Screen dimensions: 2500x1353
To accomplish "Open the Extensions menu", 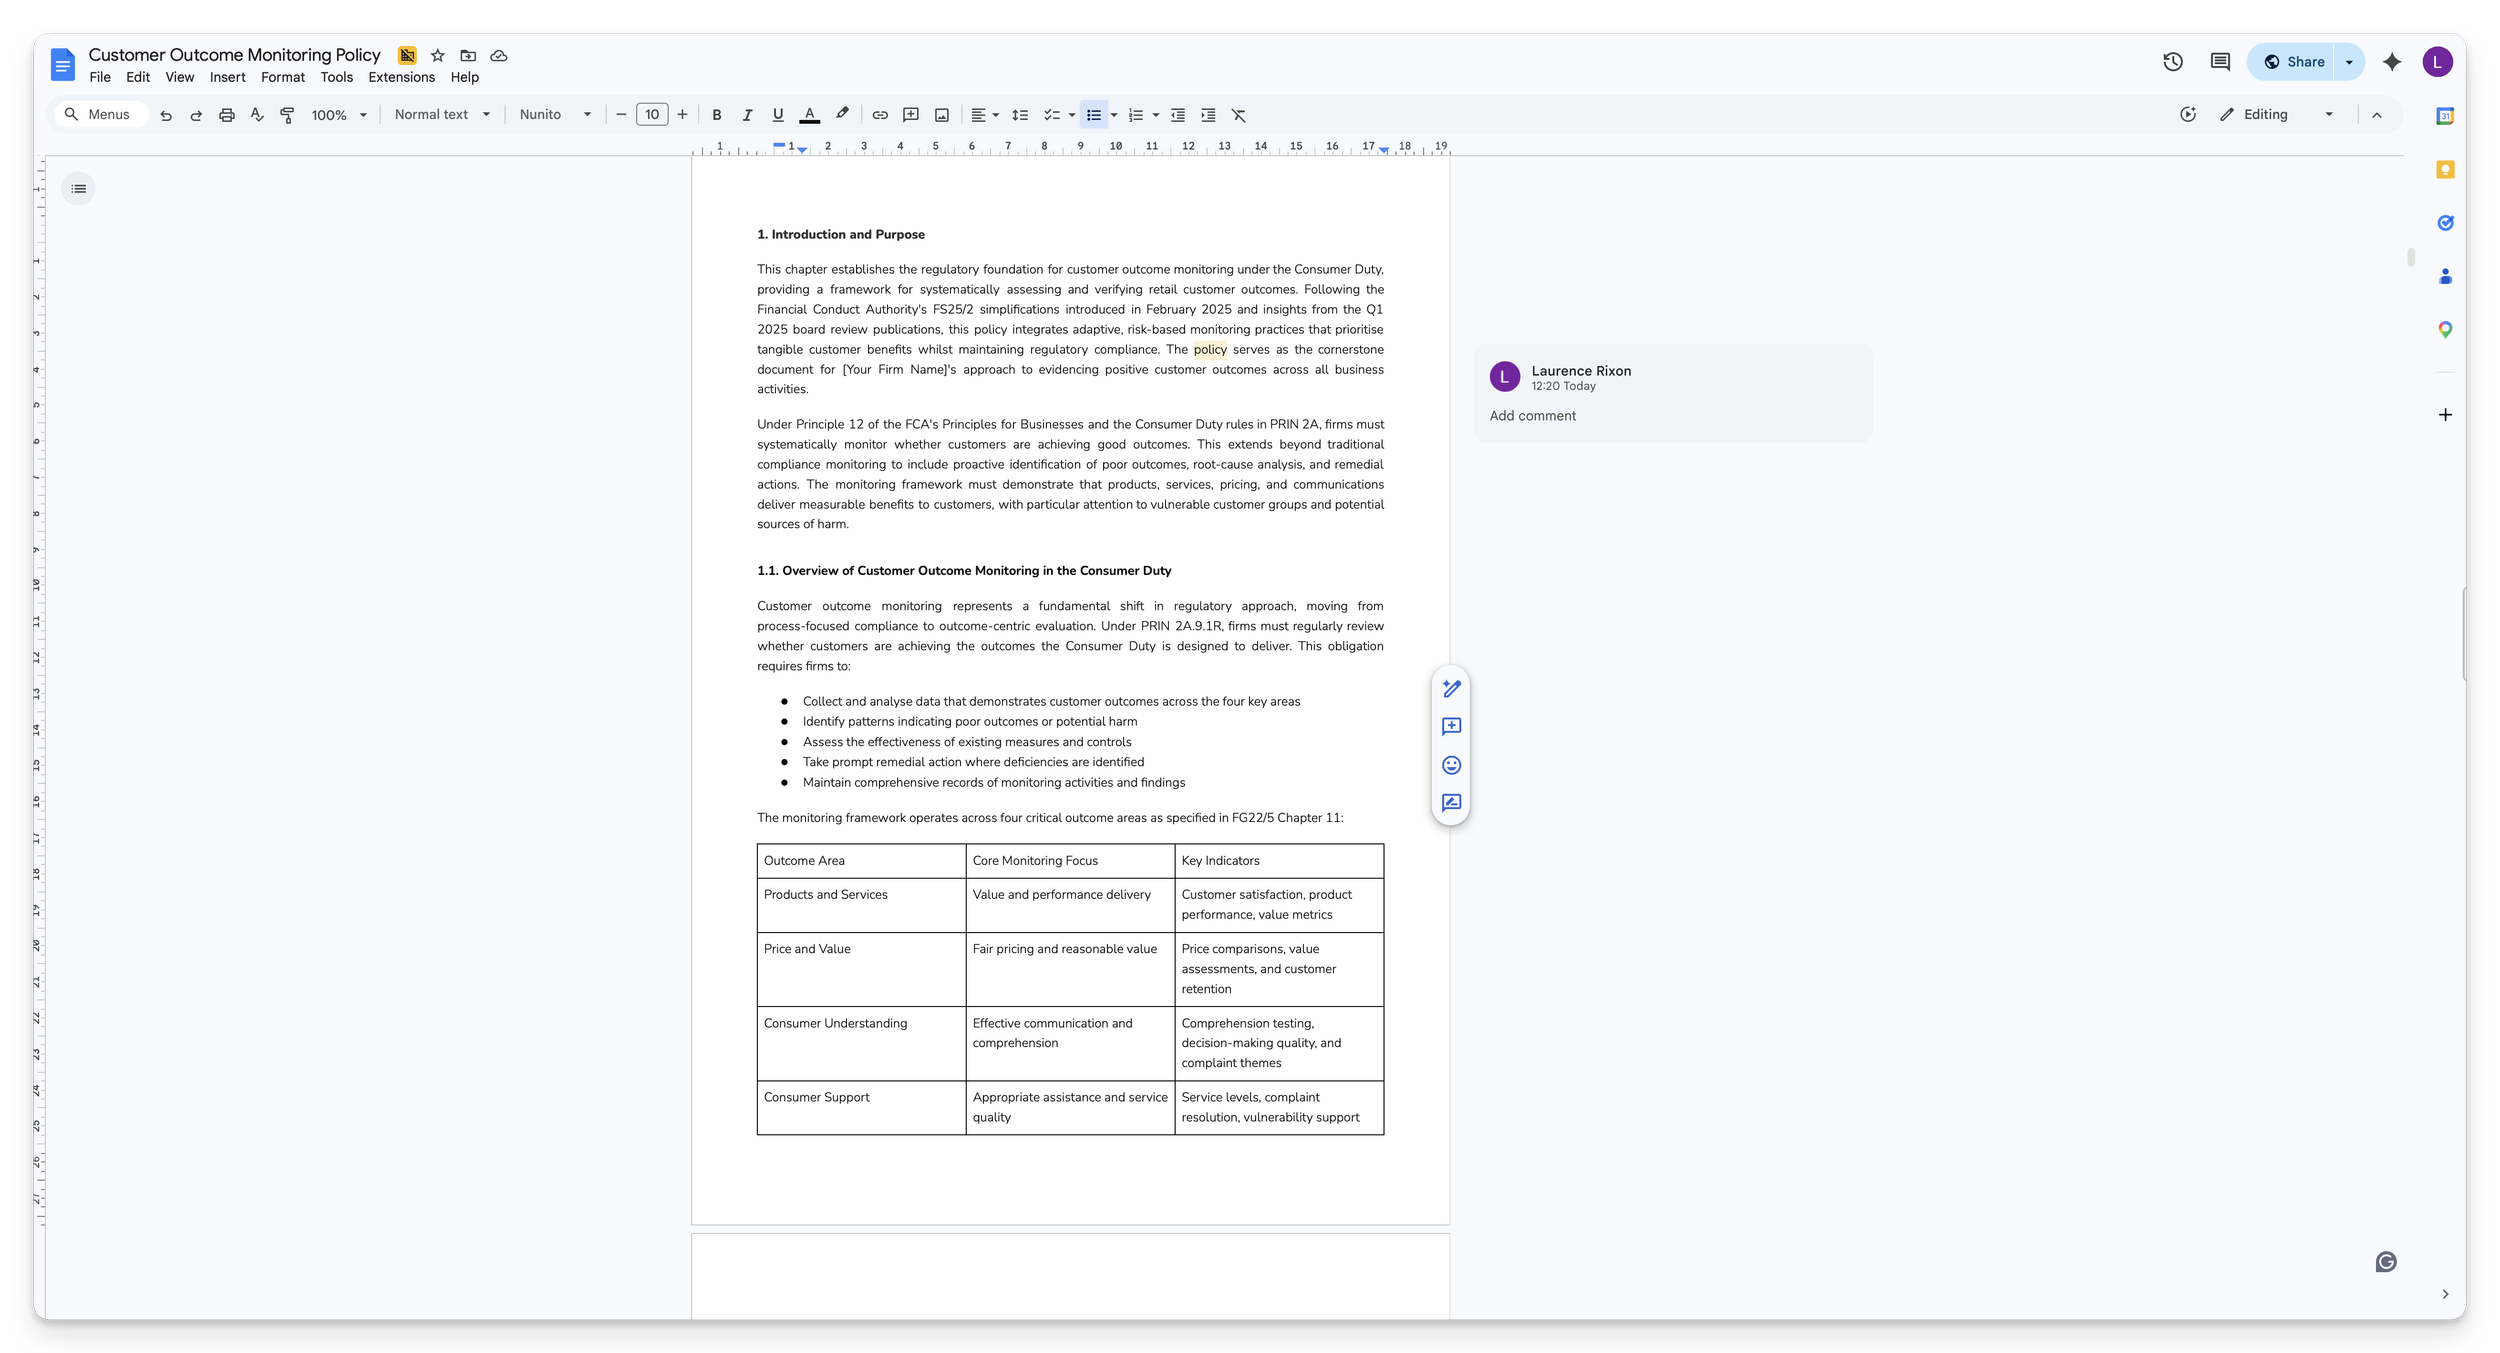I will (x=401, y=77).
